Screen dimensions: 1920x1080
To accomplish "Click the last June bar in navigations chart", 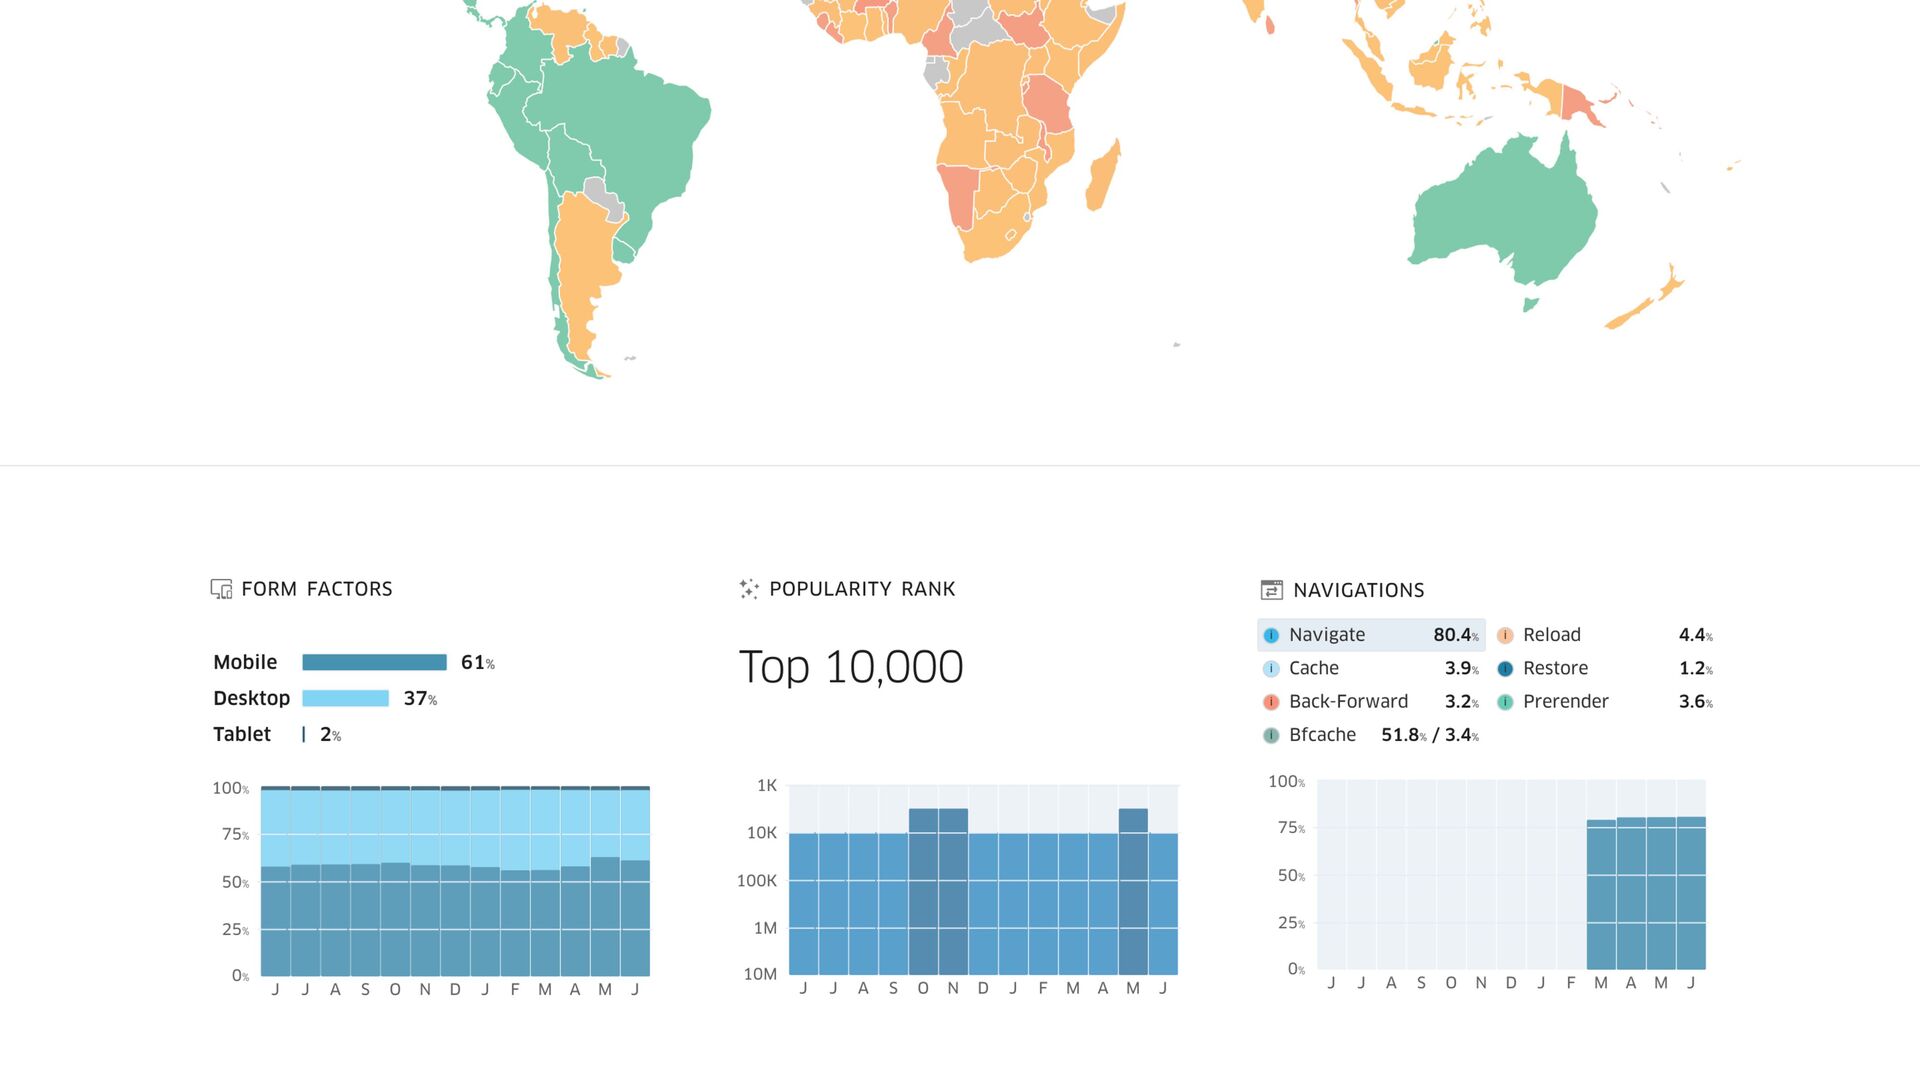I will 1691,893.
